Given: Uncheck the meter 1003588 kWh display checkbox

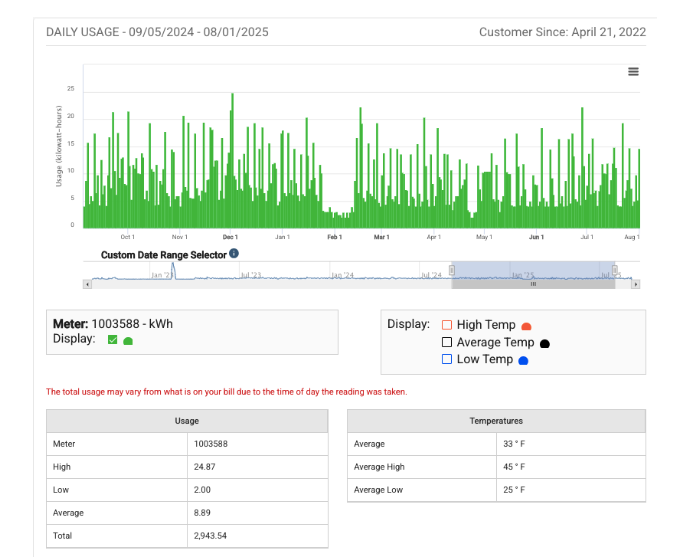Looking at the screenshot, I should coord(112,340).
